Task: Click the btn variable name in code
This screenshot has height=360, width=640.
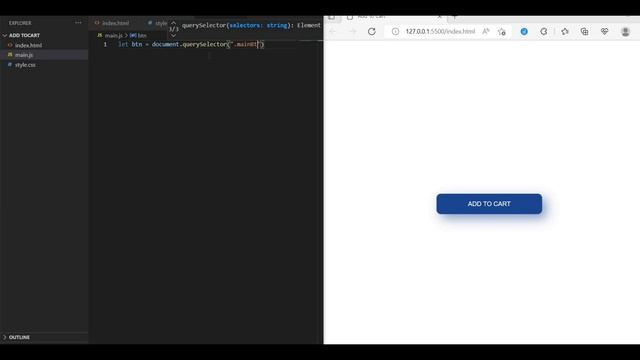Action: click(137, 44)
